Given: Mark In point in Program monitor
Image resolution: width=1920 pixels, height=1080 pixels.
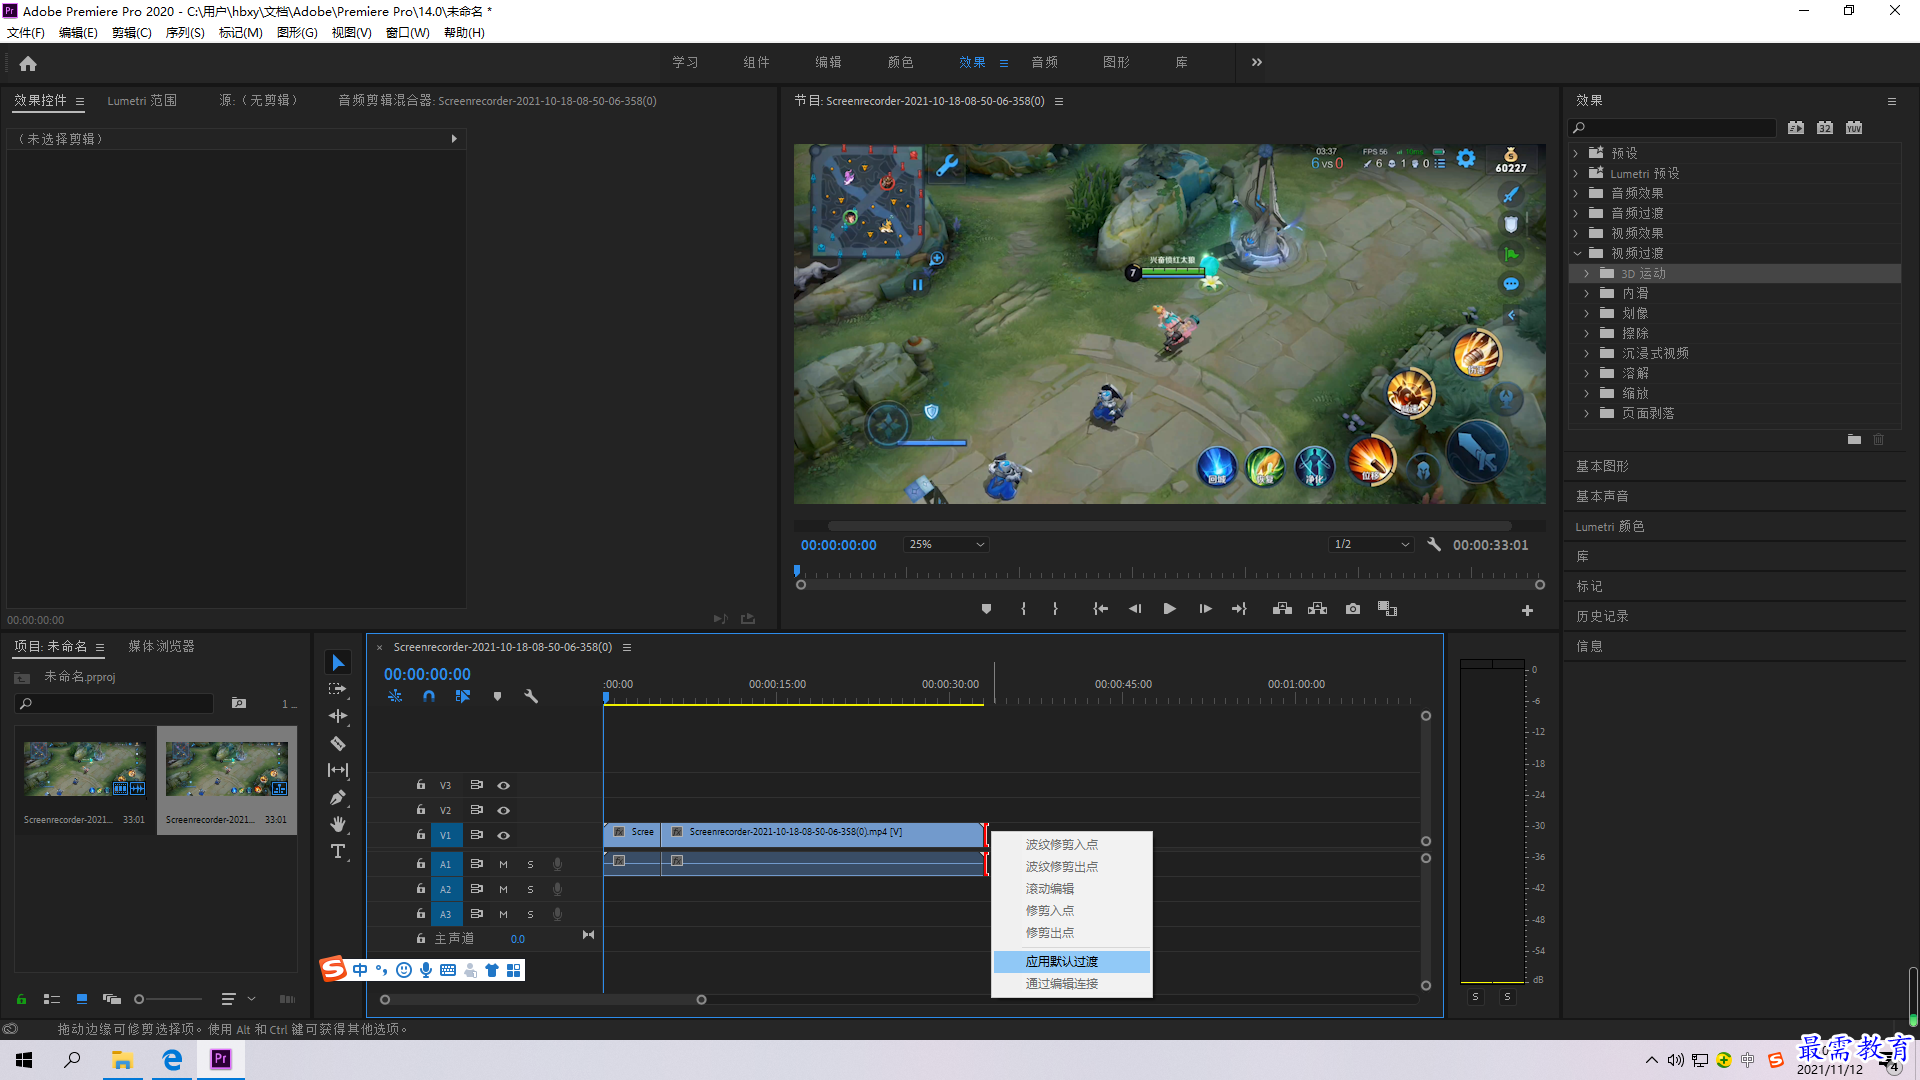Looking at the screenshot, I should click(x=1023, y=609).
